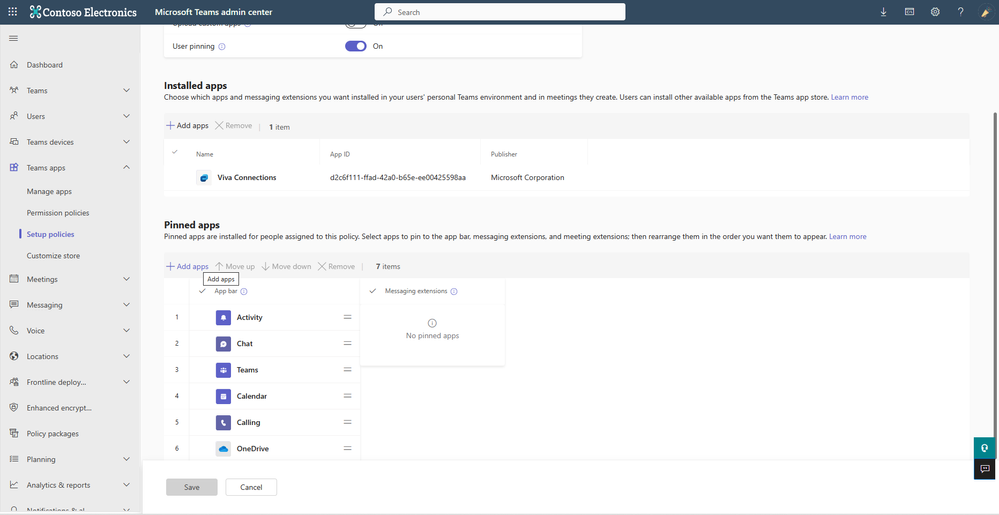Click Add apps under Pinned apps
Screen dimensions: 999x515
tap(187, 266)
